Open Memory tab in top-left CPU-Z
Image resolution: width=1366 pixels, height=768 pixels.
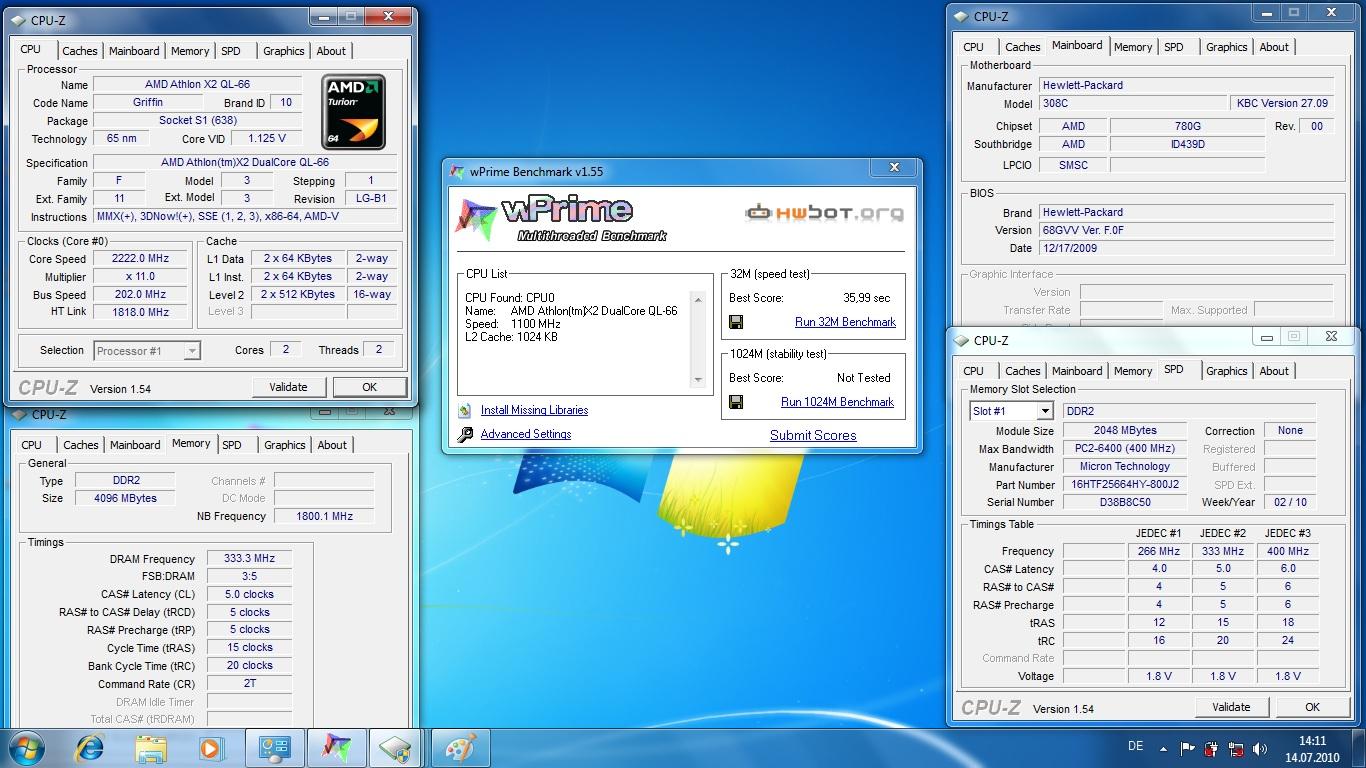tap(190, 51)
